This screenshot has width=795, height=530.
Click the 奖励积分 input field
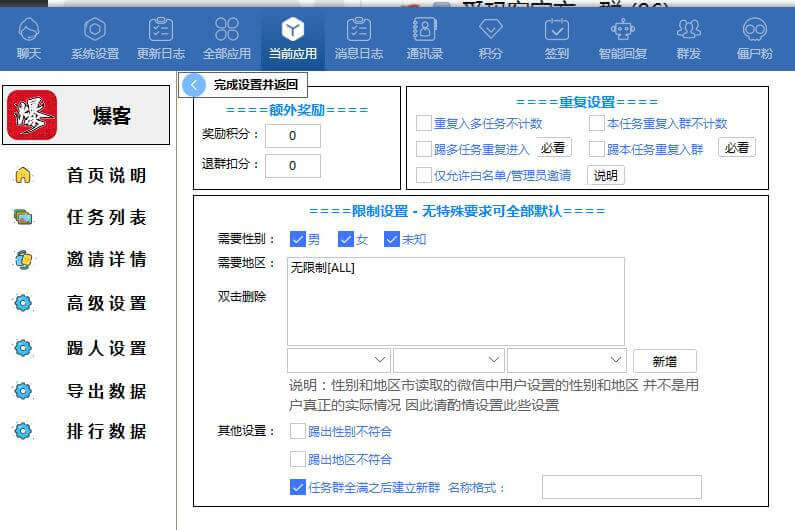293,136
